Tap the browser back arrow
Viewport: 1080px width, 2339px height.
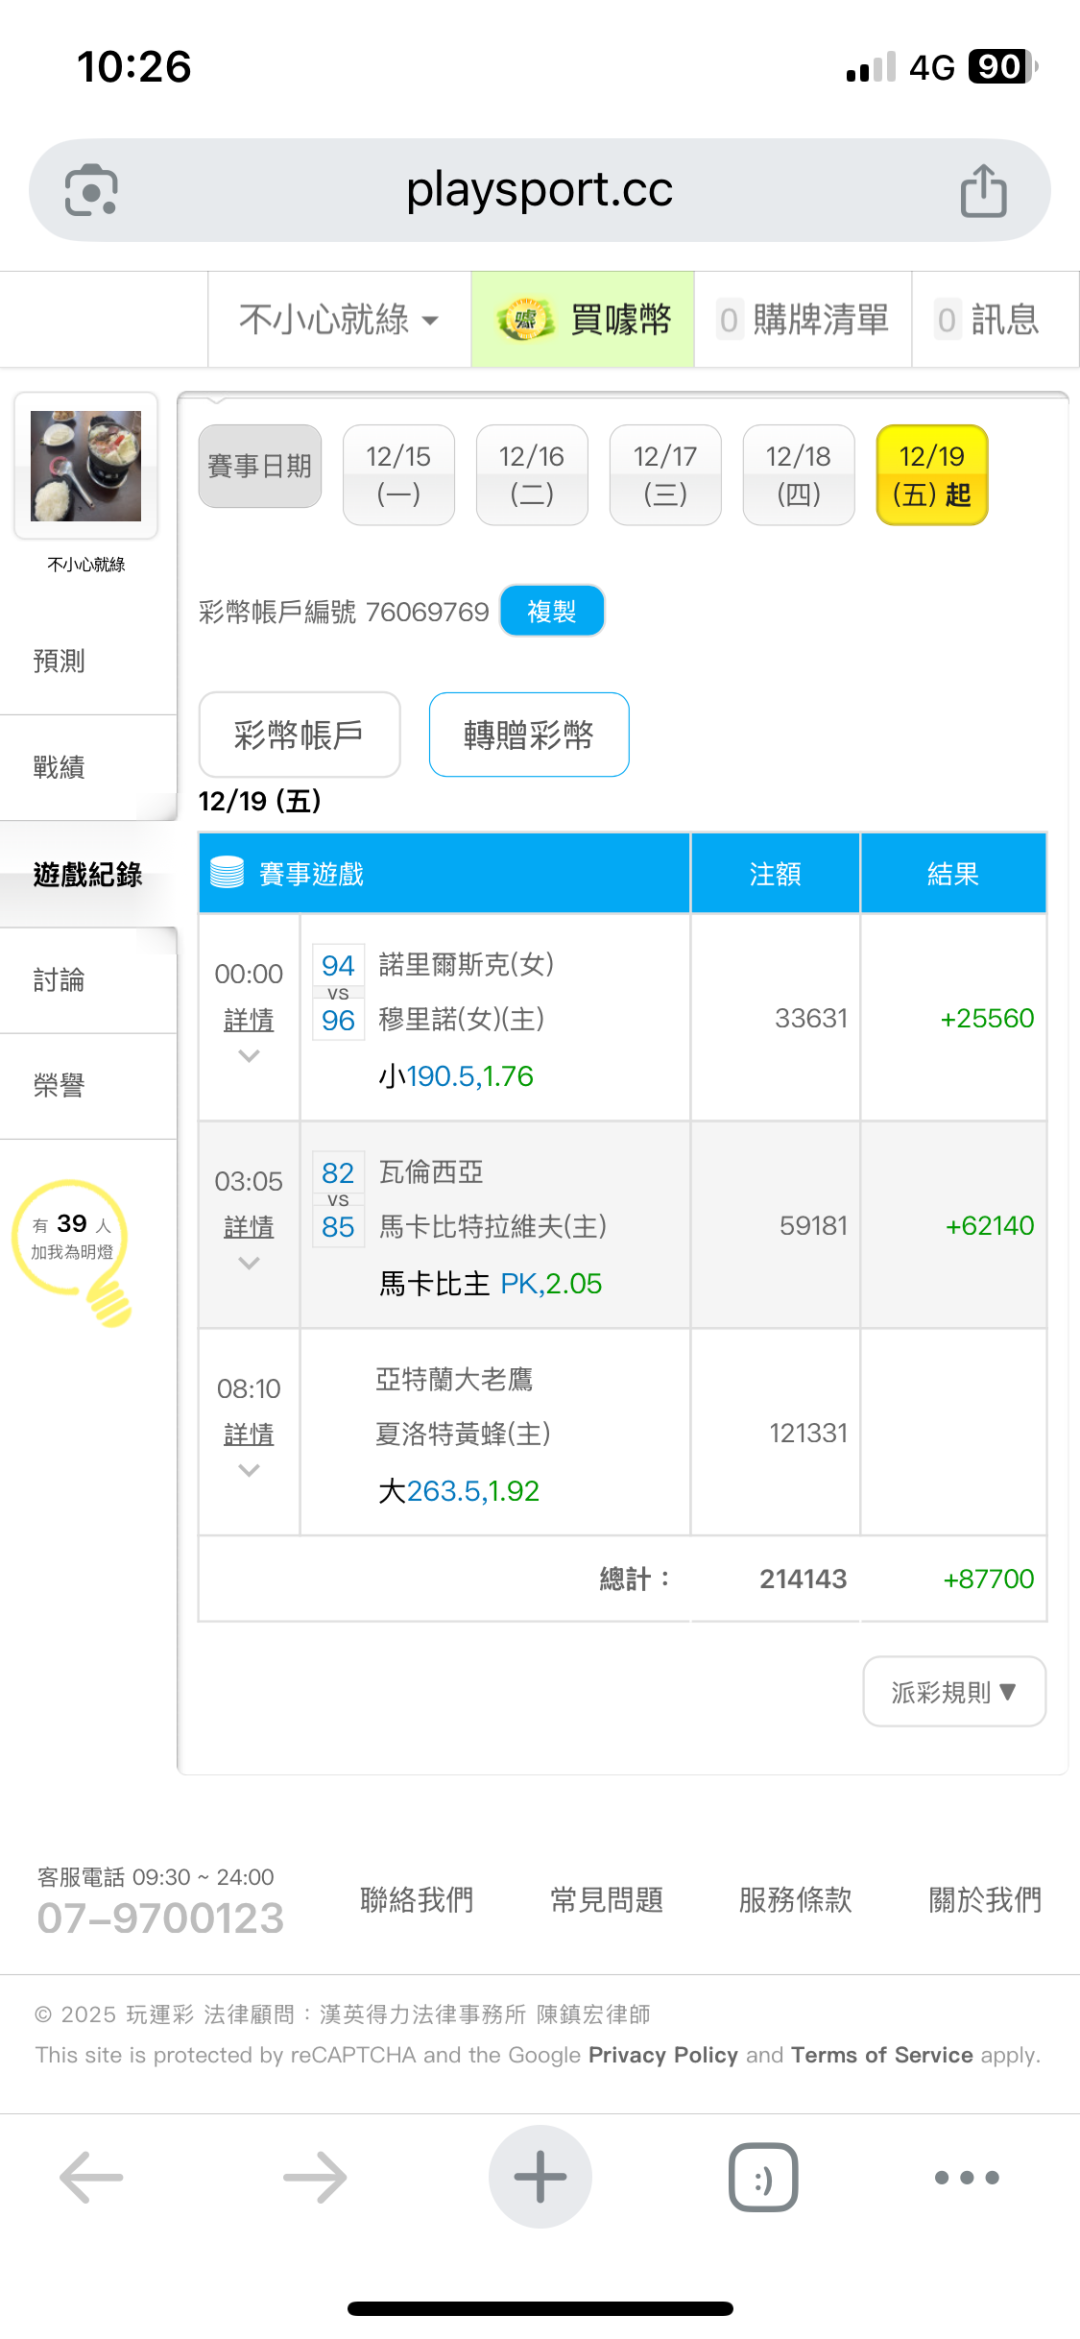tap(91, 2176)
